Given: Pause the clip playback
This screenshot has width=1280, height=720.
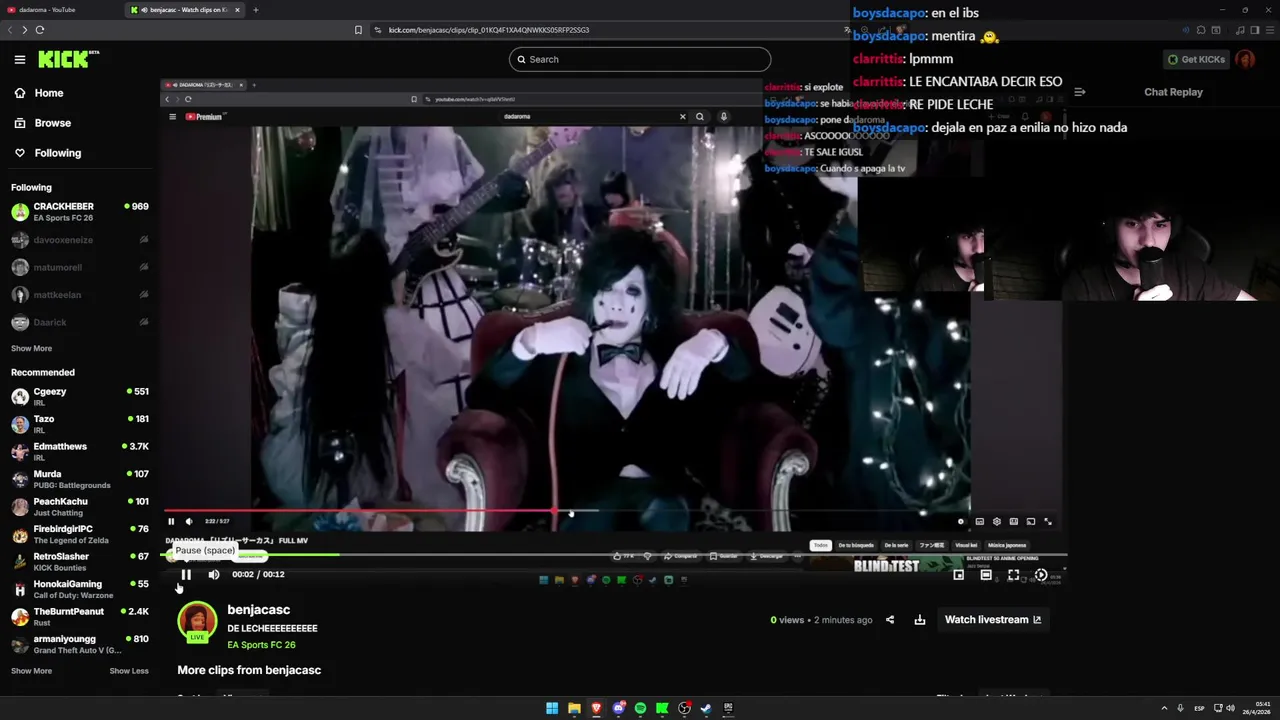Looking at the screenshot, I should (186, 574).
